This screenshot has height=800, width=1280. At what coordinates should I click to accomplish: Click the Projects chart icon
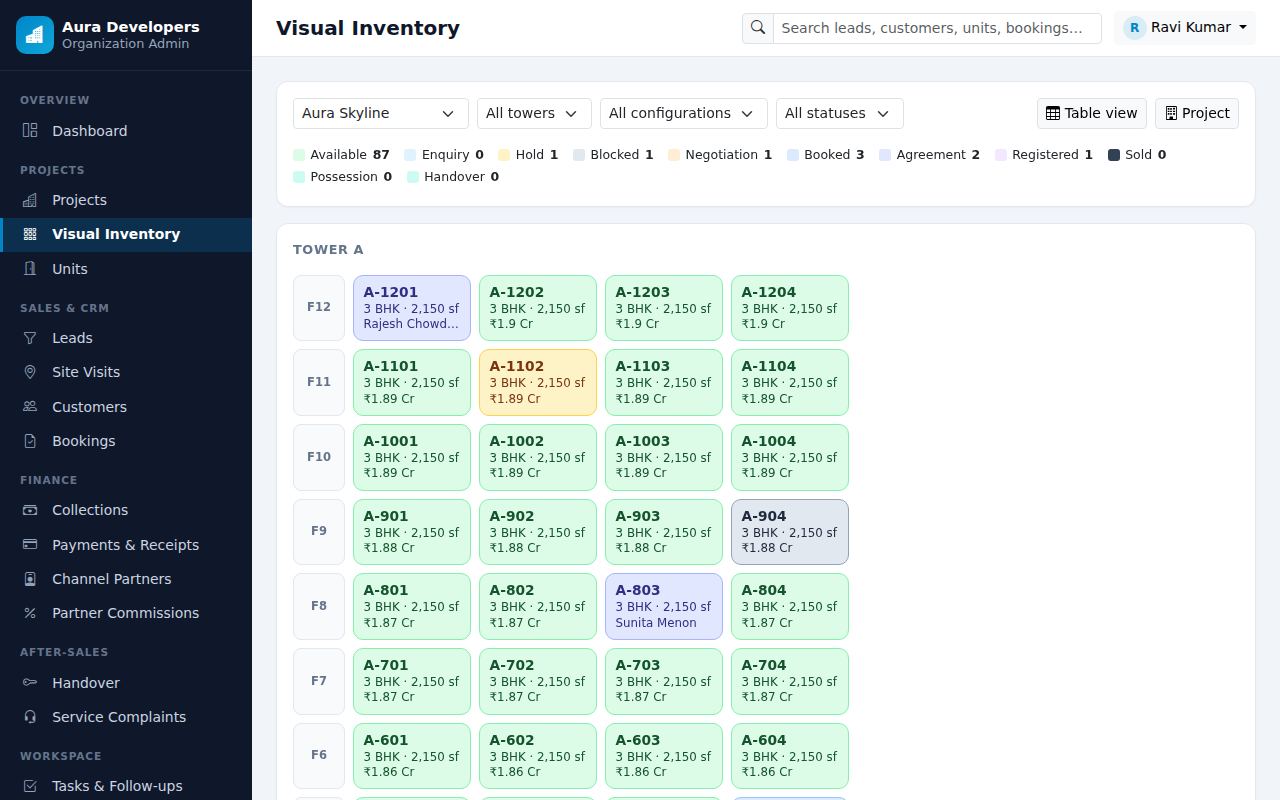pyautogui.click(x=30, y=200)
